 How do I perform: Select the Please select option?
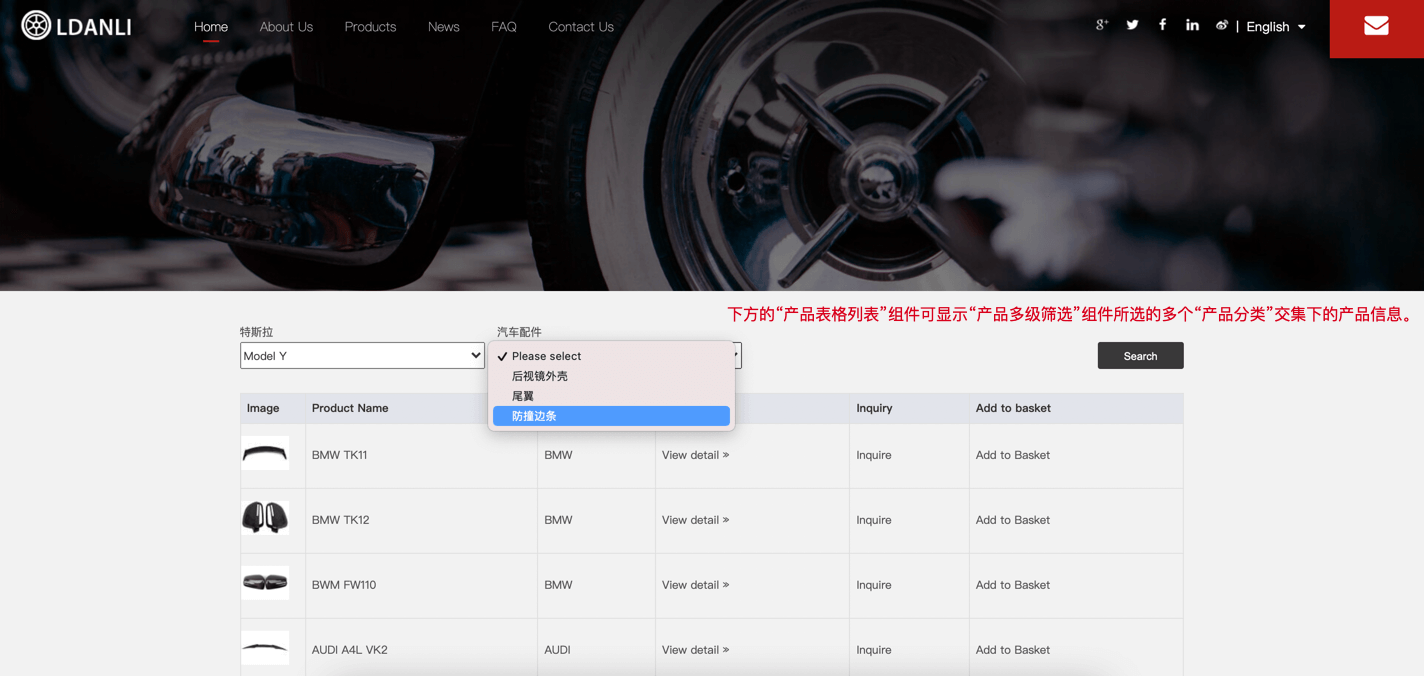(x=546, y=356)
